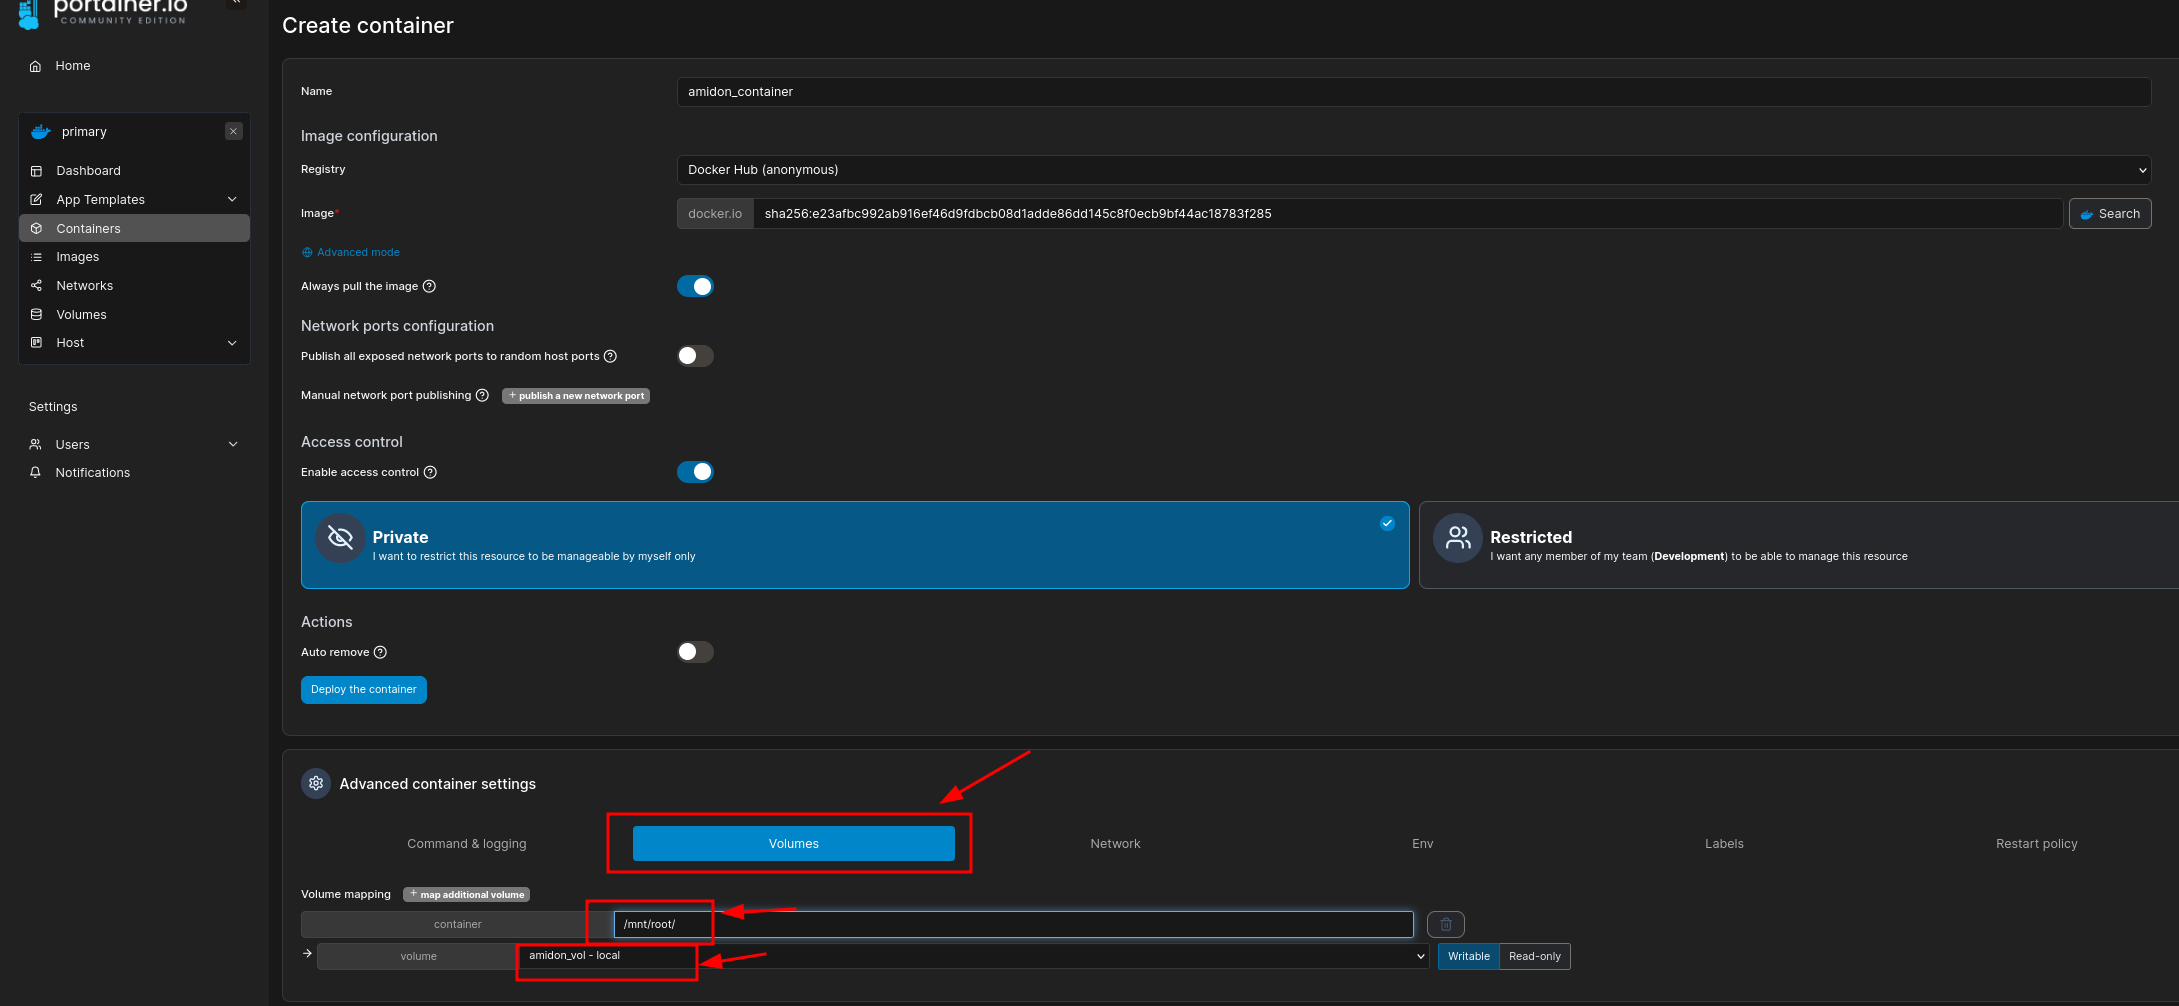Click the Users people icon
This screenshot has width=2179, height=1006.
[x=35, y=444]
